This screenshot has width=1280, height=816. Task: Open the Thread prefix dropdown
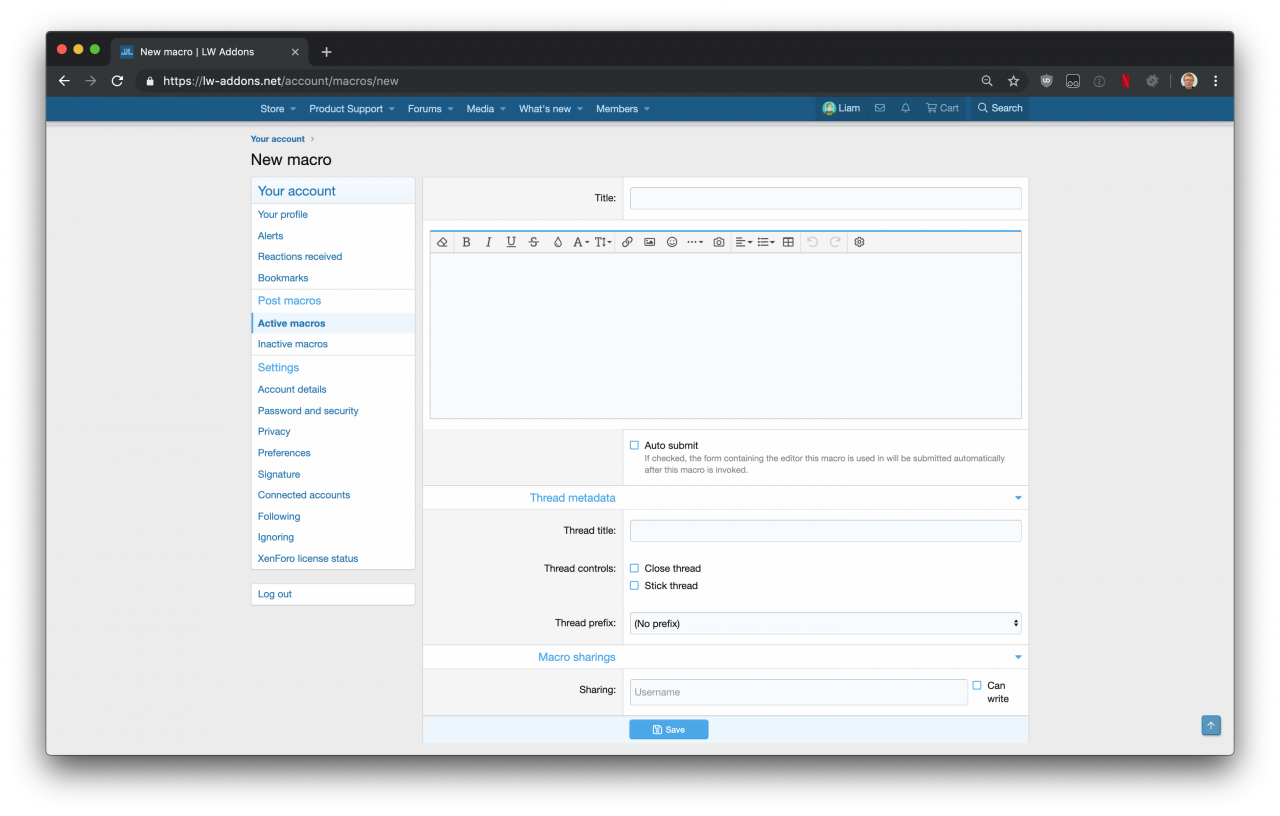tap(825, 623)
